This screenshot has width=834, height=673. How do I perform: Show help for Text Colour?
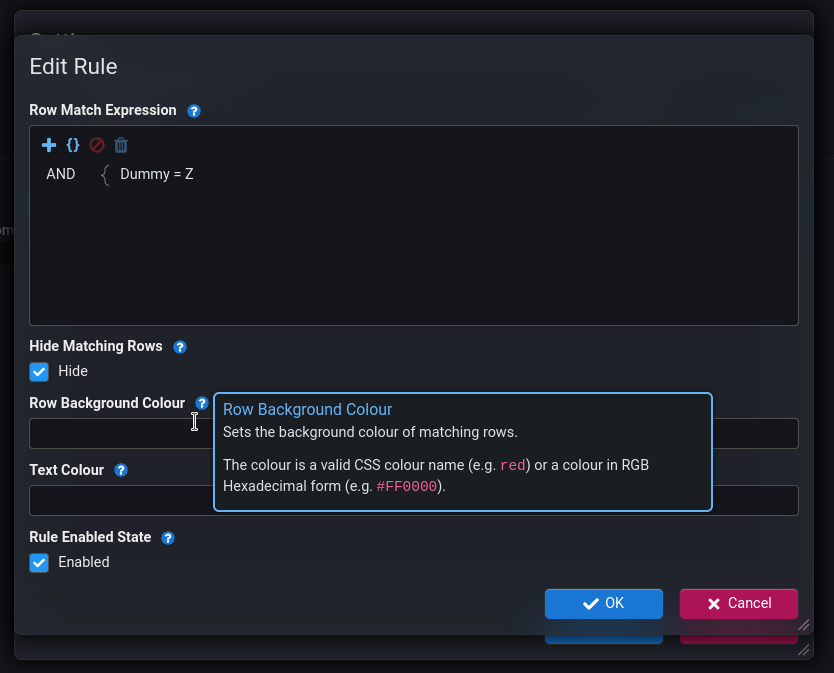tap(121, 470)
